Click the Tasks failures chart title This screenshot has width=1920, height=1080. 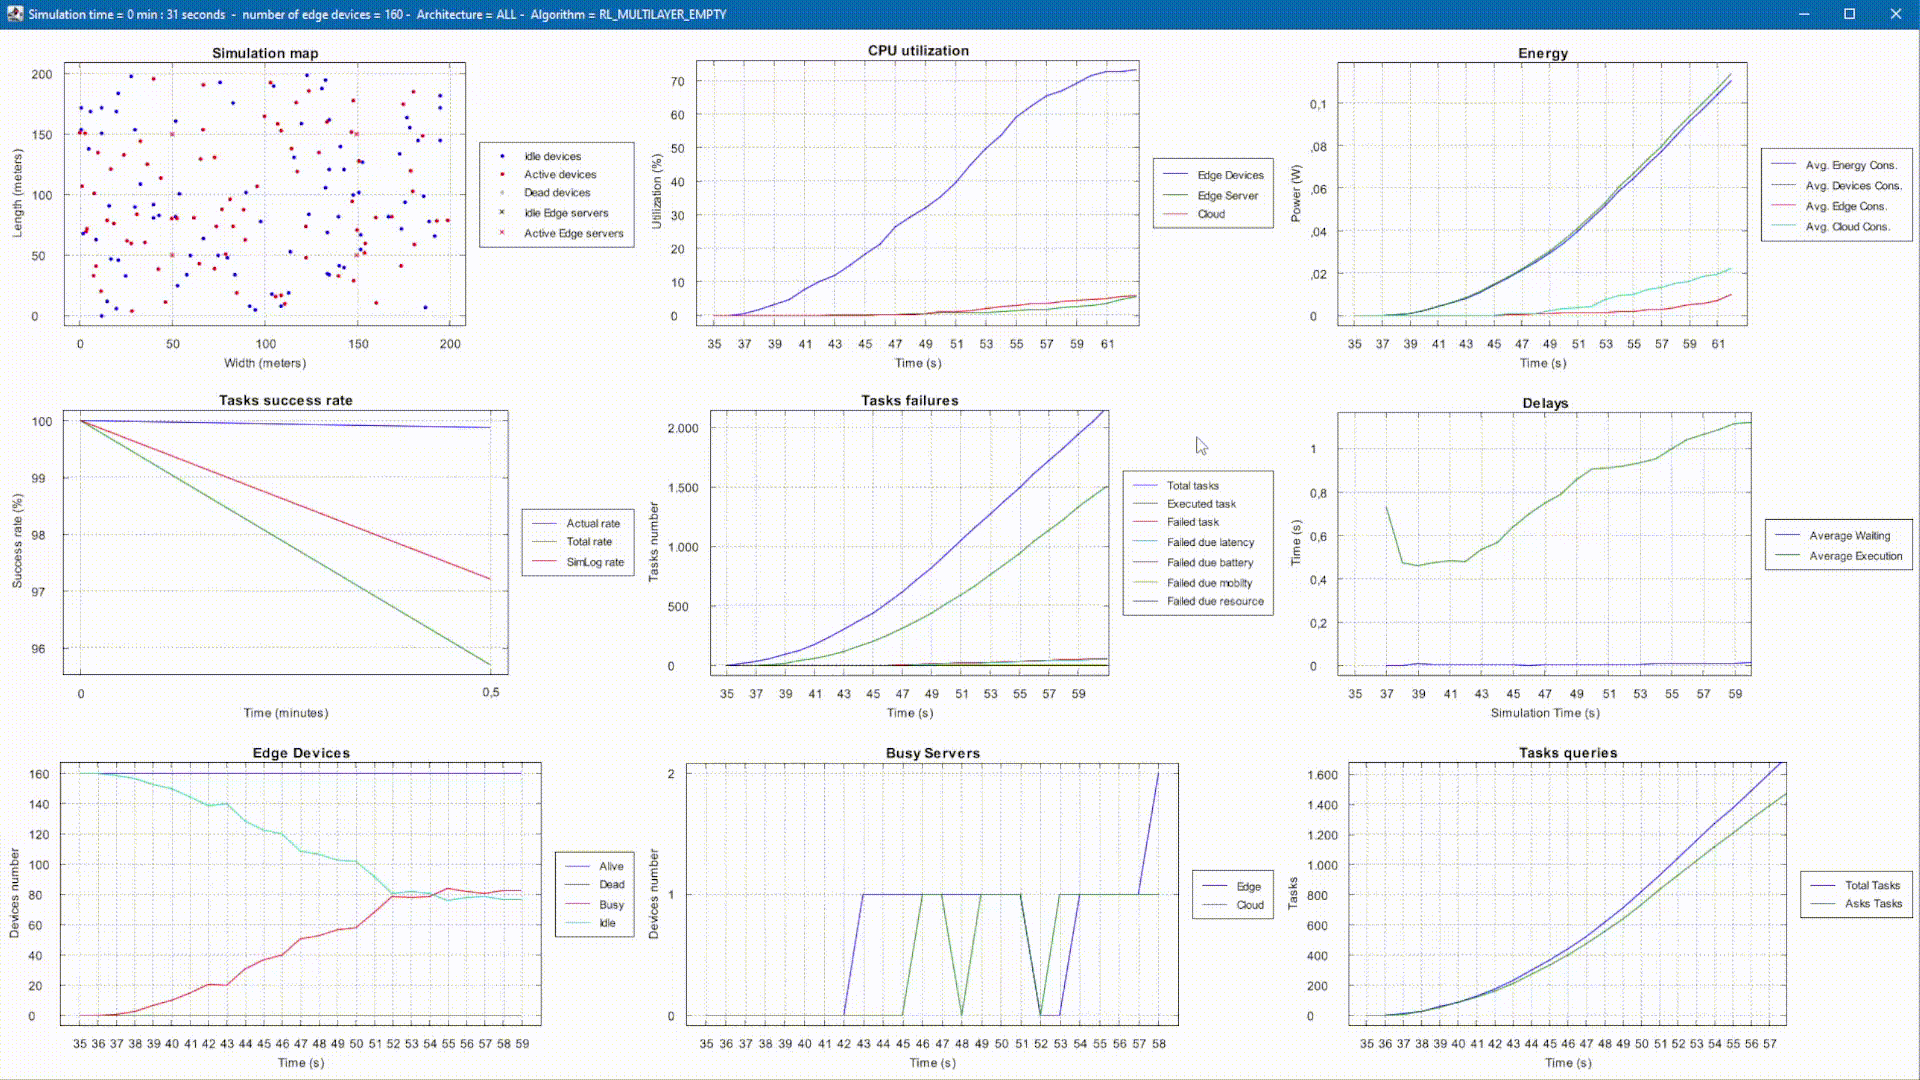pyautogui.click(x=909, y=400)
